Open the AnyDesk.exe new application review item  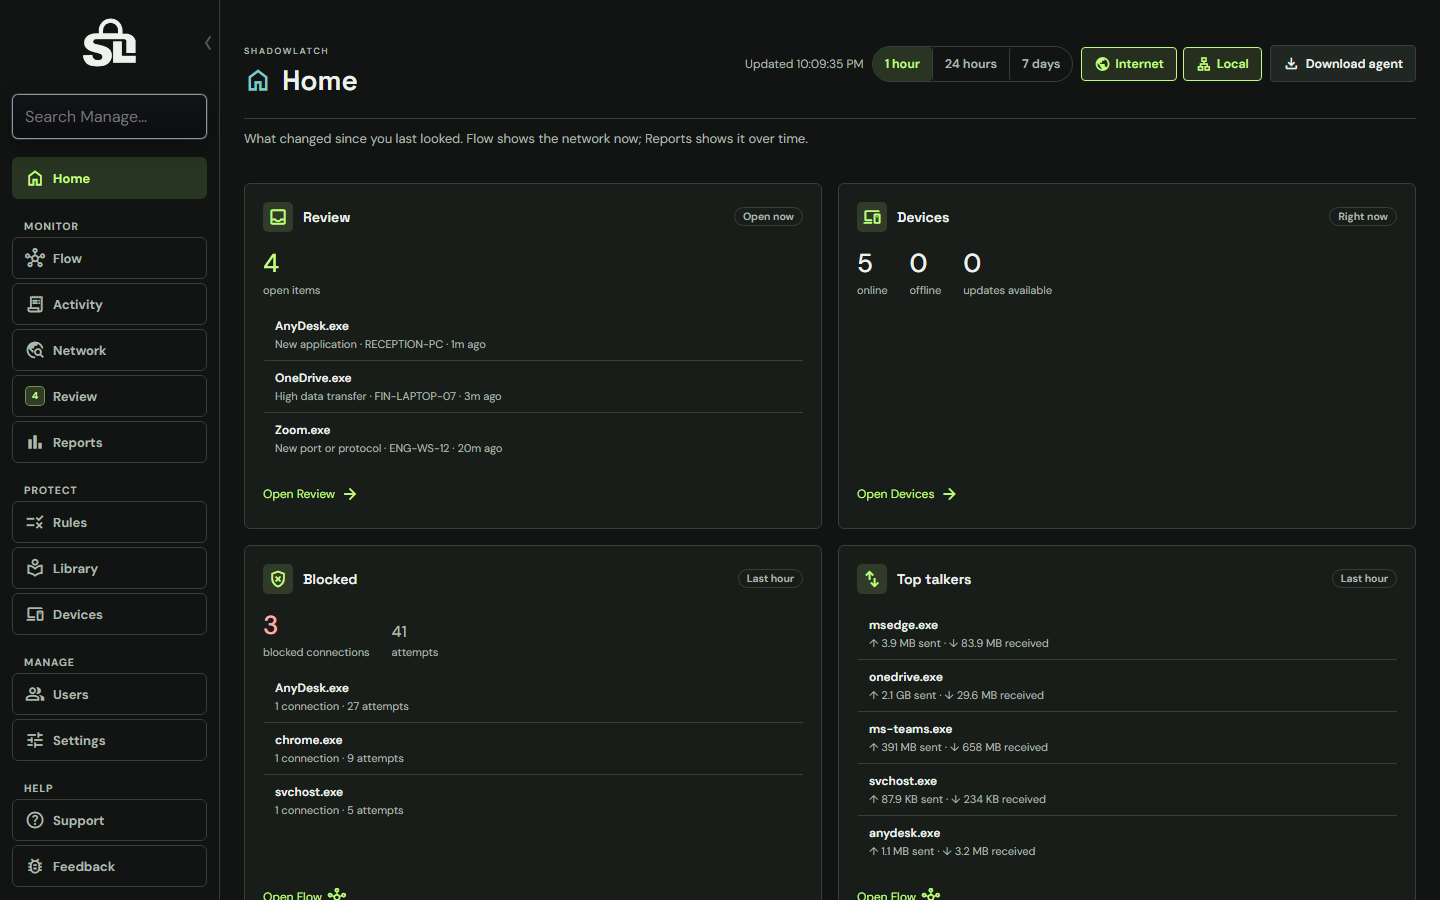coord(533,335)
